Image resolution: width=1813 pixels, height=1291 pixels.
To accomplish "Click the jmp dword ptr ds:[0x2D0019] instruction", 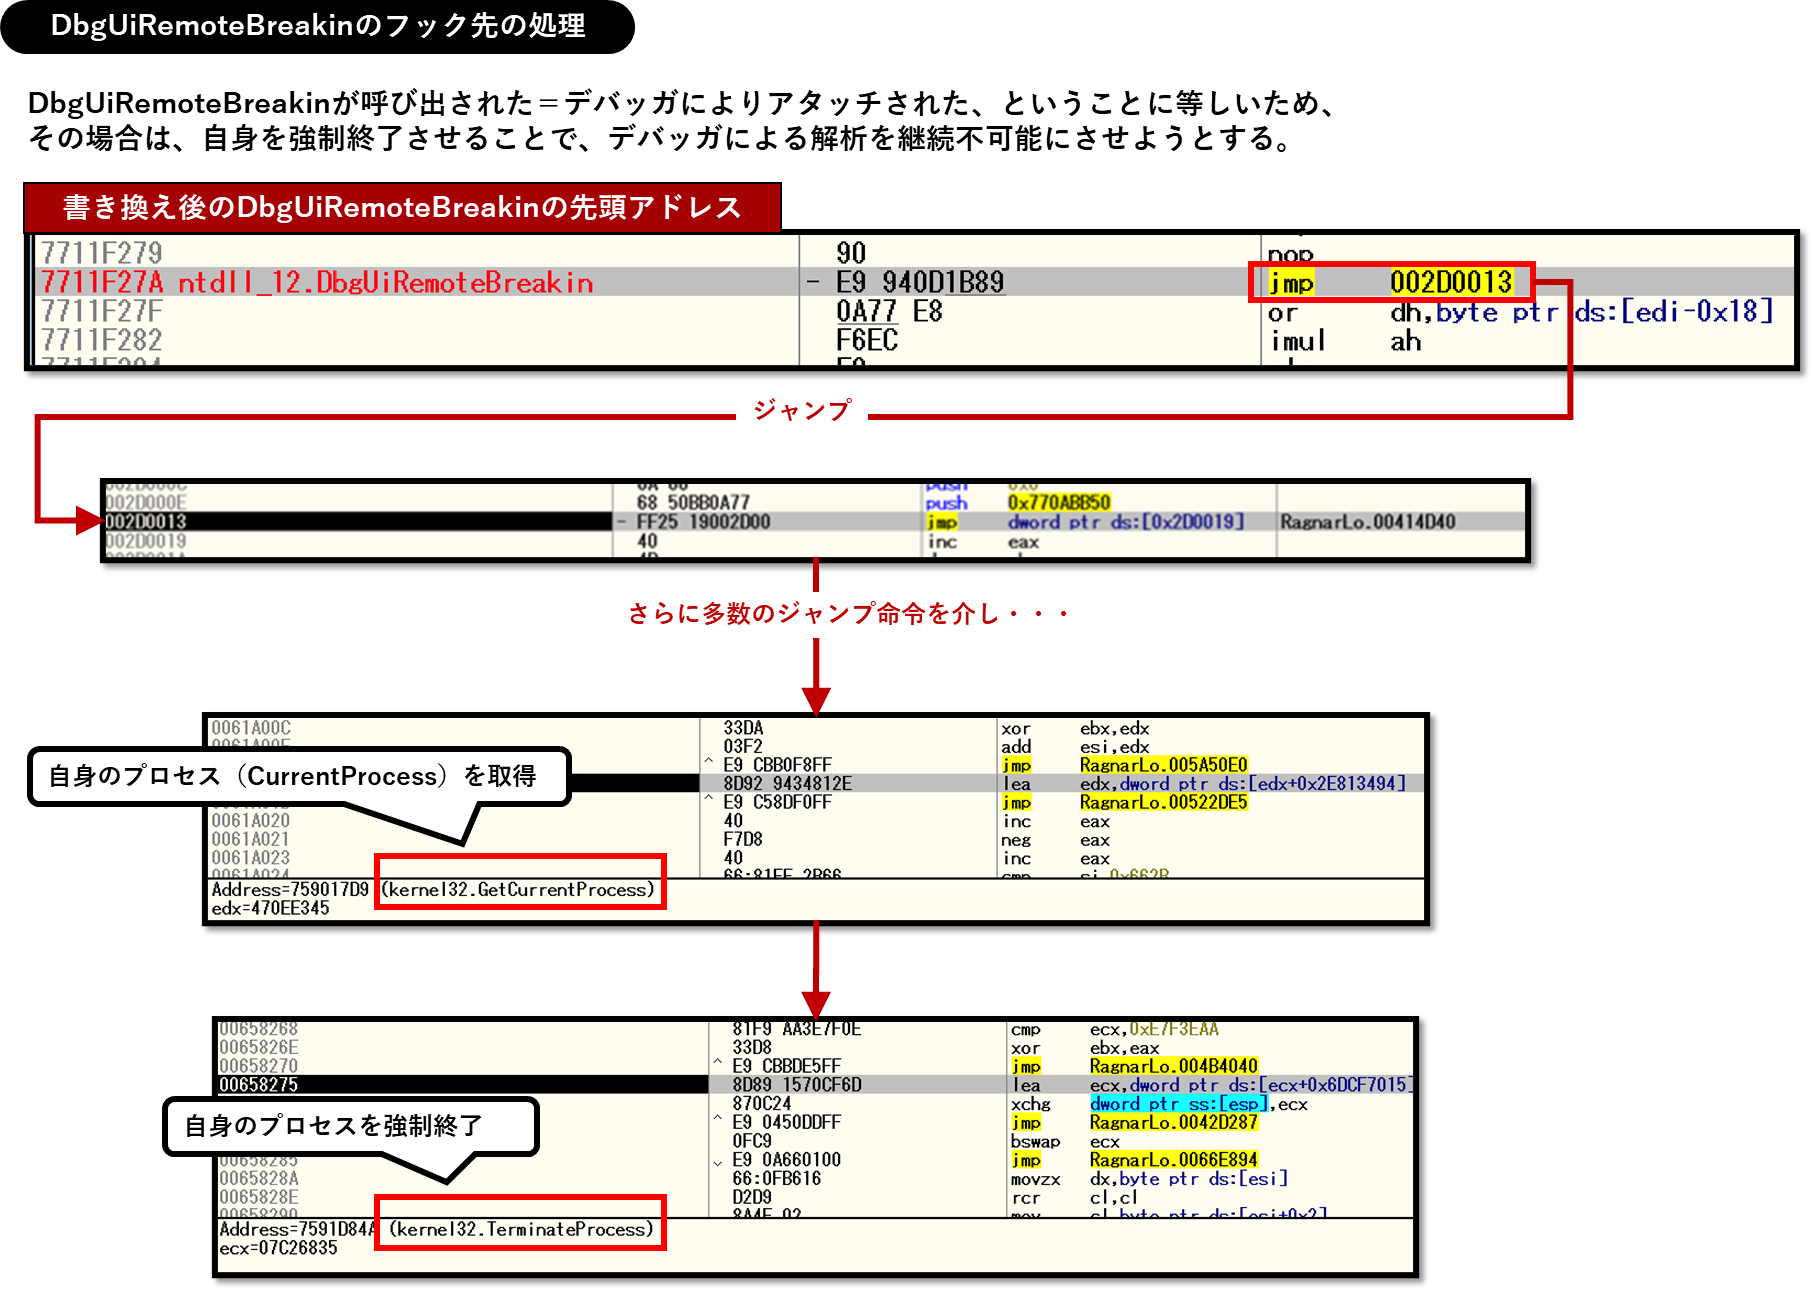I will (1085, 522).
